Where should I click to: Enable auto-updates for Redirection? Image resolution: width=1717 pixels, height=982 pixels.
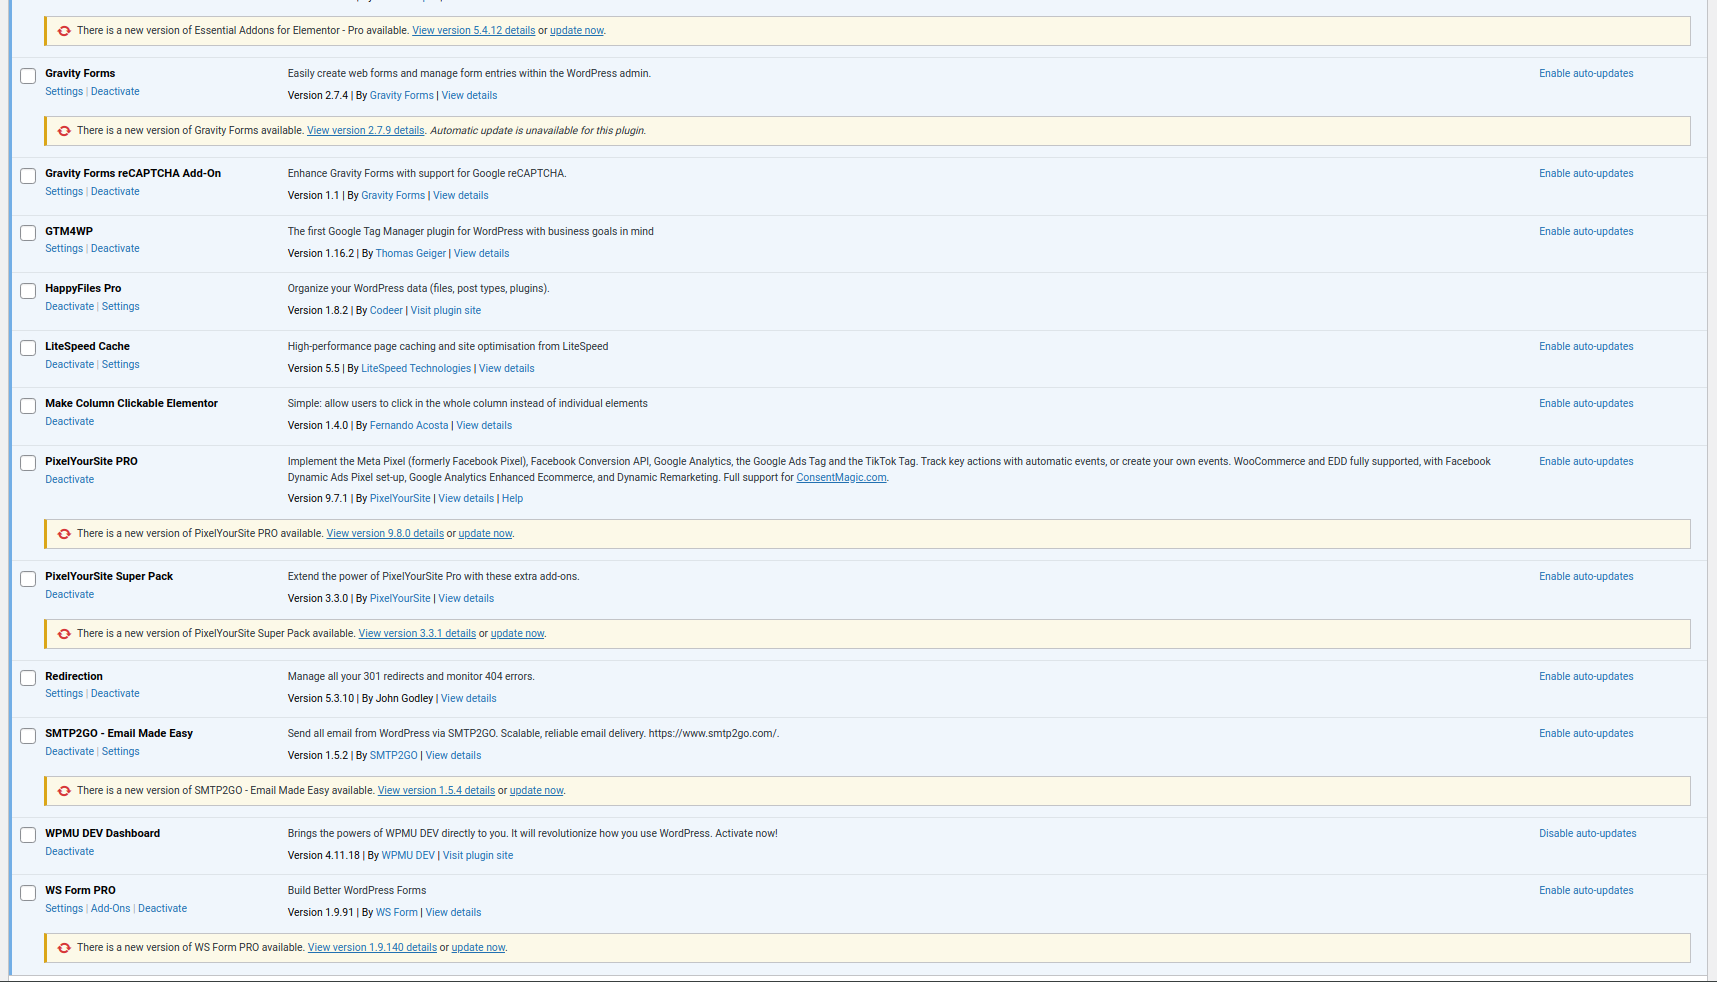pos(1585,677)
